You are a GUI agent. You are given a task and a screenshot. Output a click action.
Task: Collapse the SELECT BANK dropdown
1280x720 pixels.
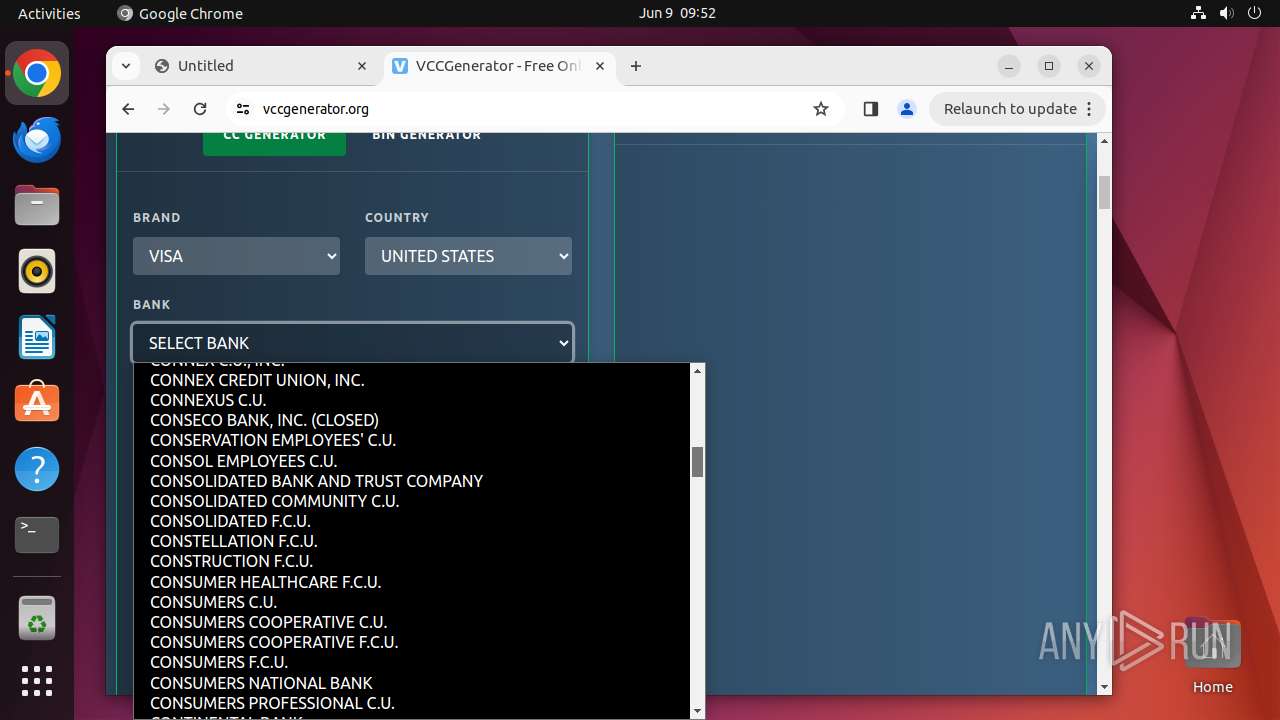pyautogui.click(x=352, y=343)
